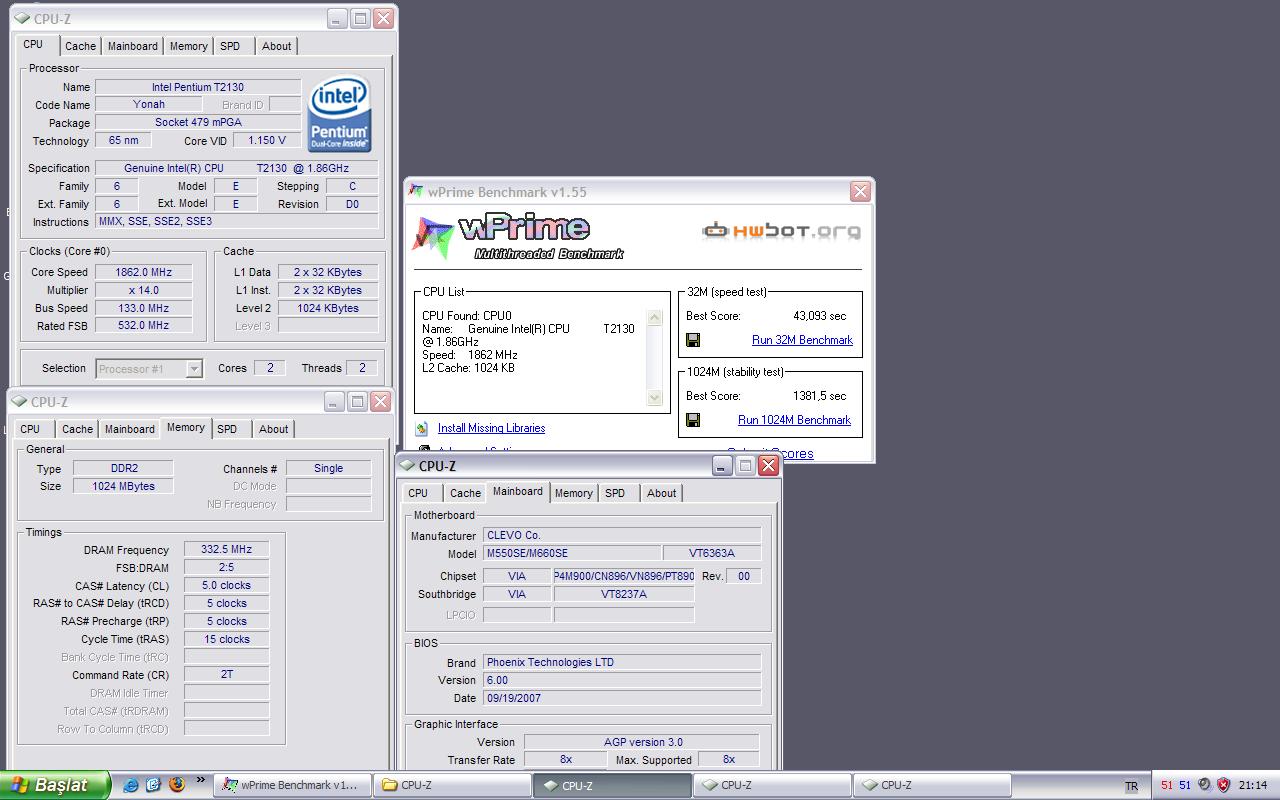
Task: Click the wPrime title bar icon
Action: click(x=416, y=192)
